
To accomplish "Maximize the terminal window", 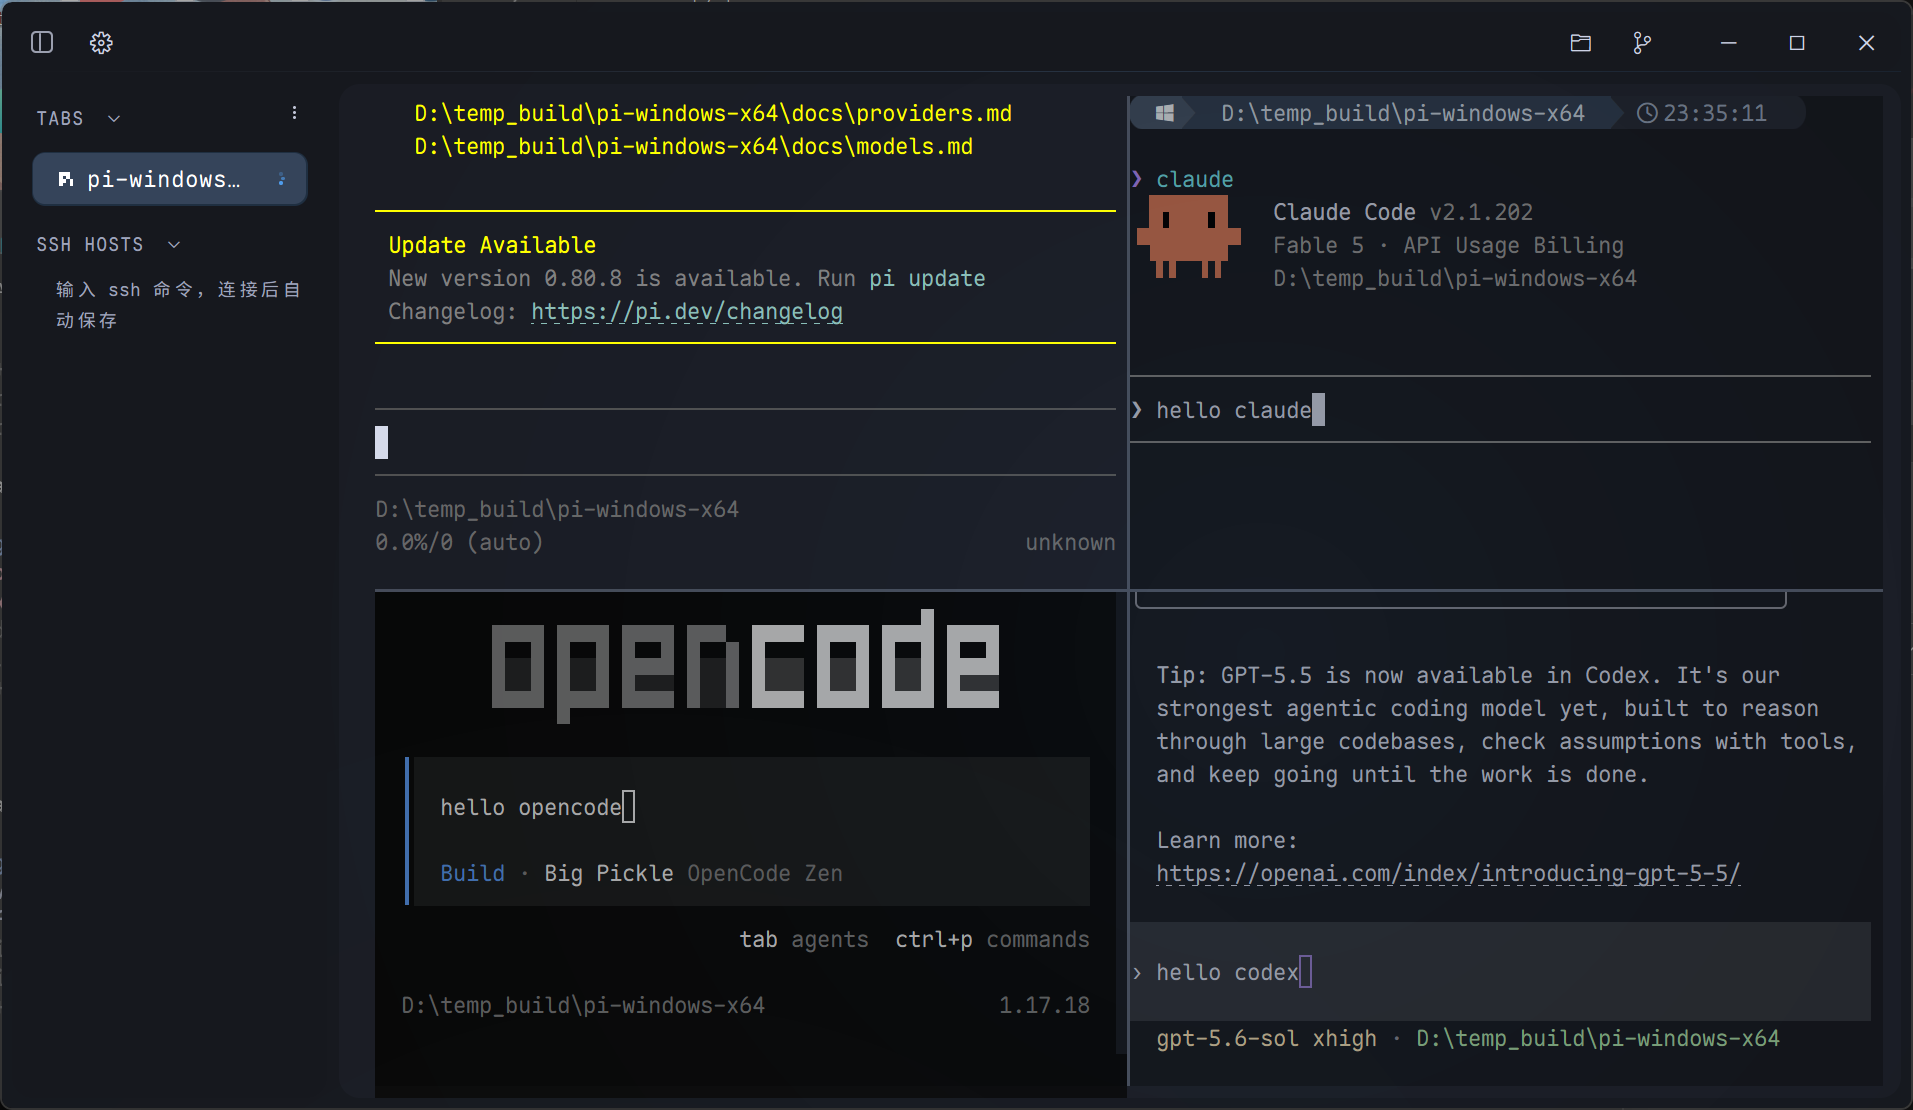I will [x=1797, y=42].
